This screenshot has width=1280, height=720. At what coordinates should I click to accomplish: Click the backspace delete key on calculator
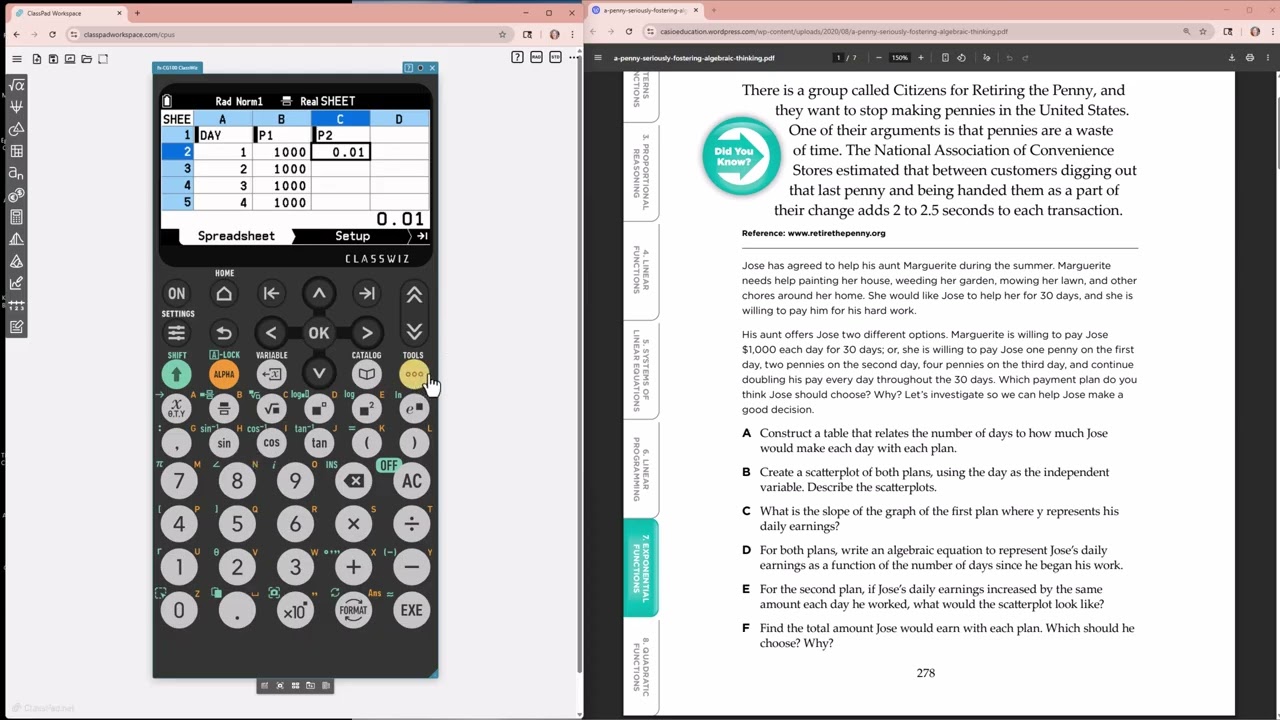(353, 481)
